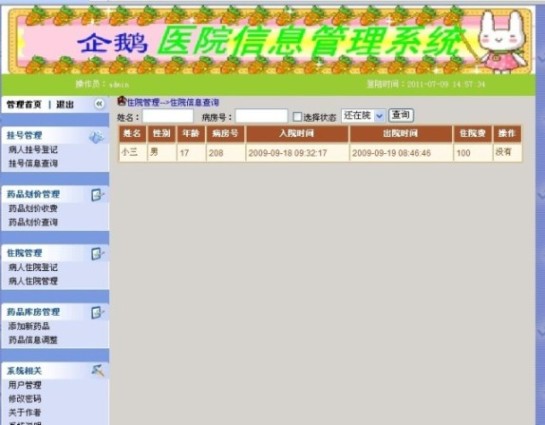Click the breadcrumb icon before 住院管理

(121, 101)
